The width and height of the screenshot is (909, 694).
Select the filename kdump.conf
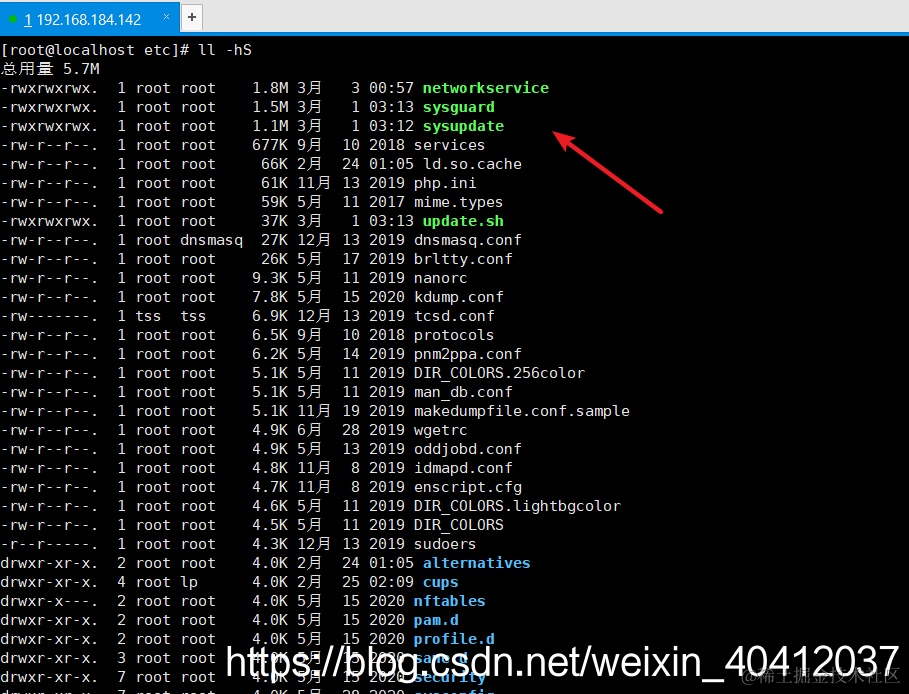(x=459, y=297)
